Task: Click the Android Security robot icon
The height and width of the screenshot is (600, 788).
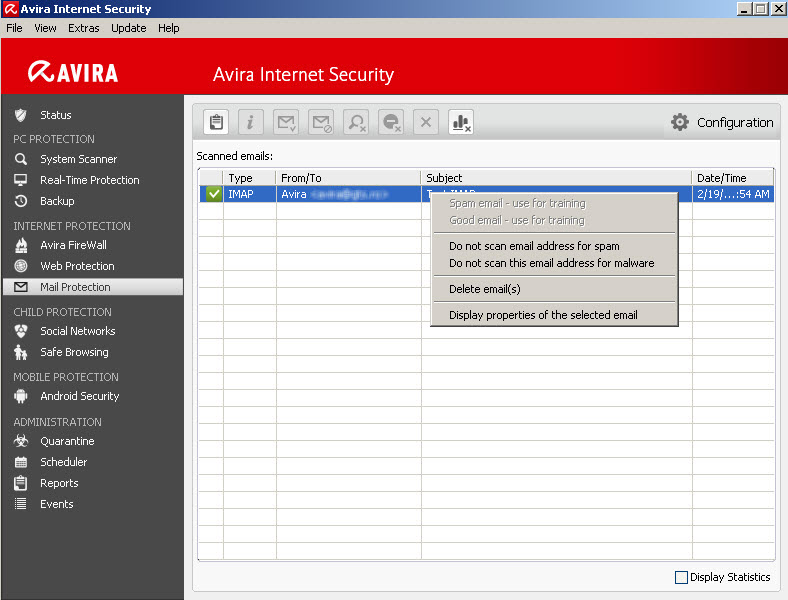Action: point(21,396)
